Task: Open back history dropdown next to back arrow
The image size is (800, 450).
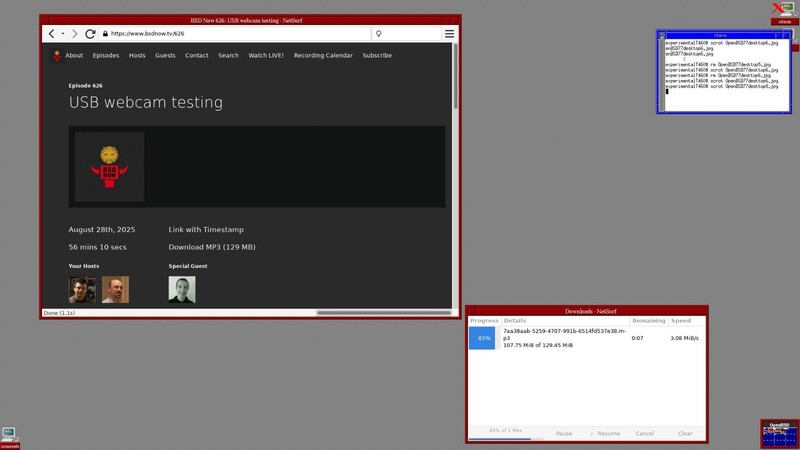Action: pyautogui.click(x=63, y=34)
